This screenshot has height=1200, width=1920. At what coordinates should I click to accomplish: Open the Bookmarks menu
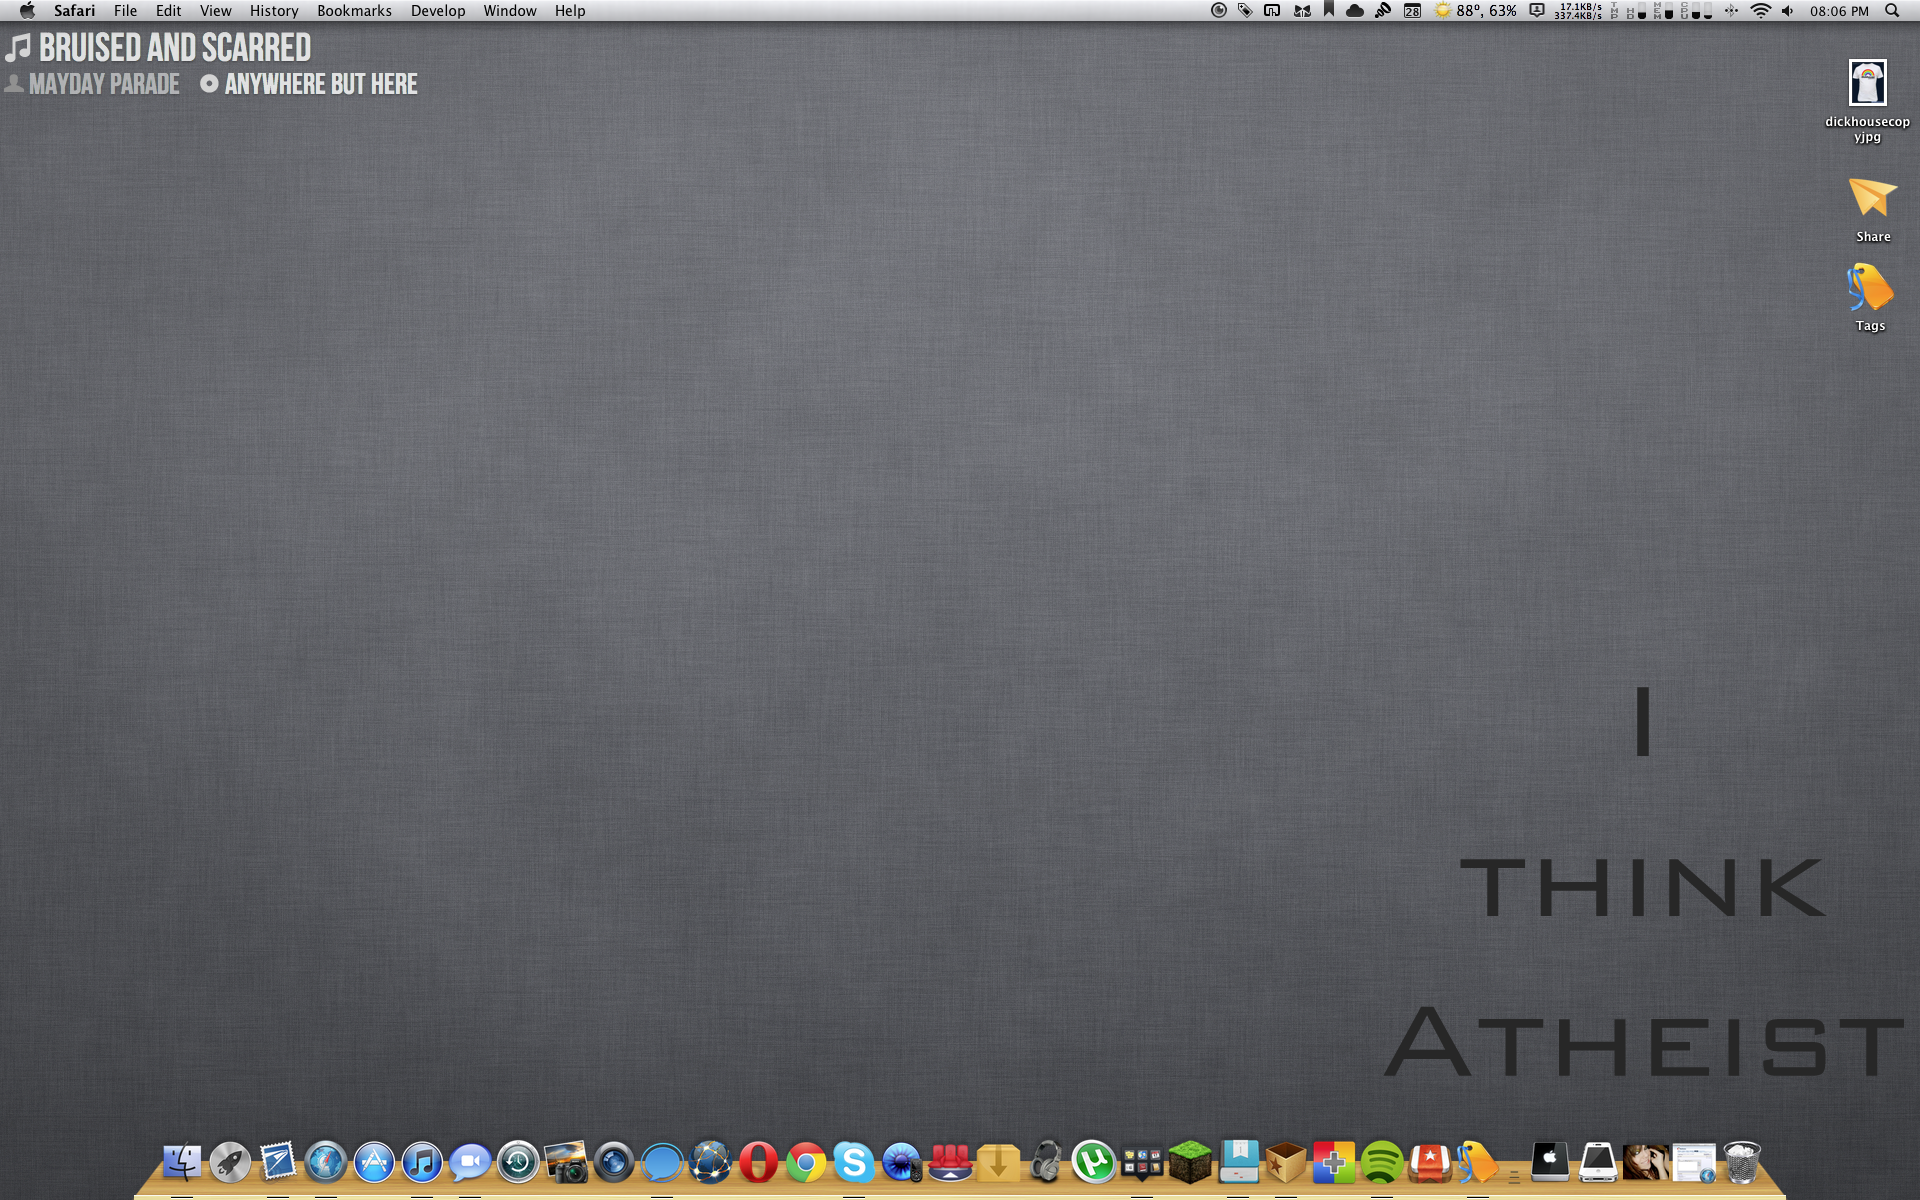pyautogui.click(x=354, y=11)
